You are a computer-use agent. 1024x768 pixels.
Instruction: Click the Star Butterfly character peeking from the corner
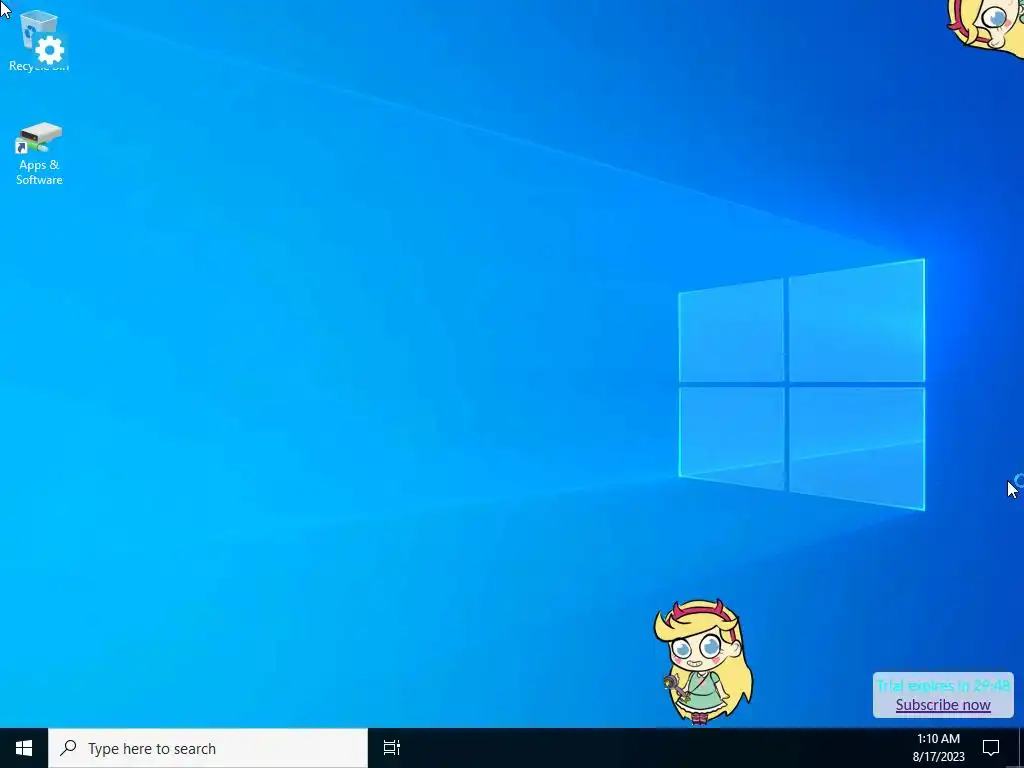(987, 27)
